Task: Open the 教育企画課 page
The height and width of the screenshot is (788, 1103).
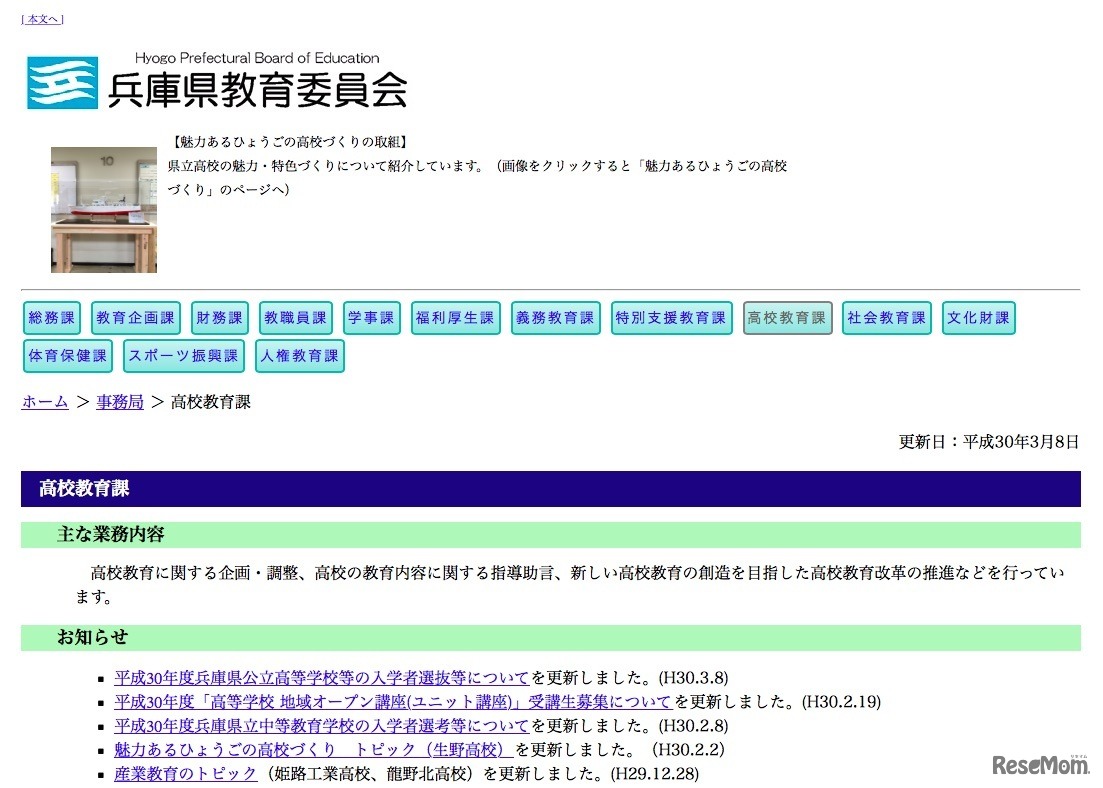Action: [x=135, y=317]
